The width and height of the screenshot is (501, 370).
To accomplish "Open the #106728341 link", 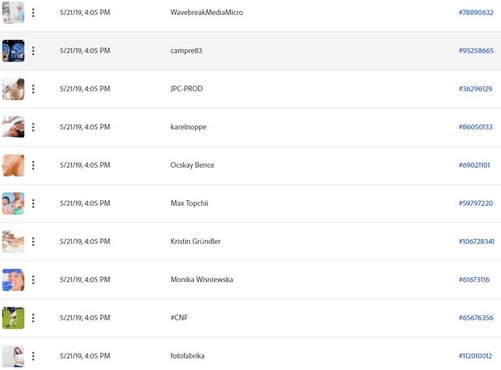I will [x=476, y=242].
